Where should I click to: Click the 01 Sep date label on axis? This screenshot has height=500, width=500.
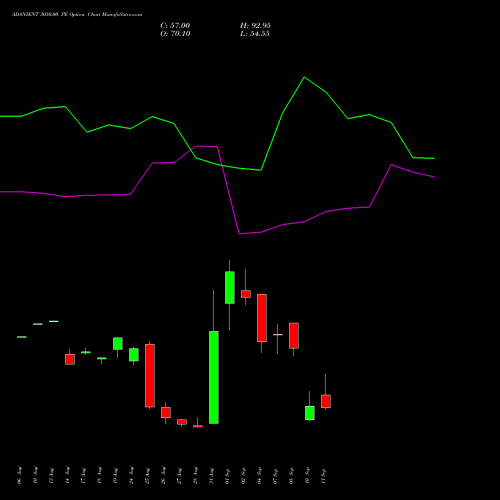[x=227, y=476]
